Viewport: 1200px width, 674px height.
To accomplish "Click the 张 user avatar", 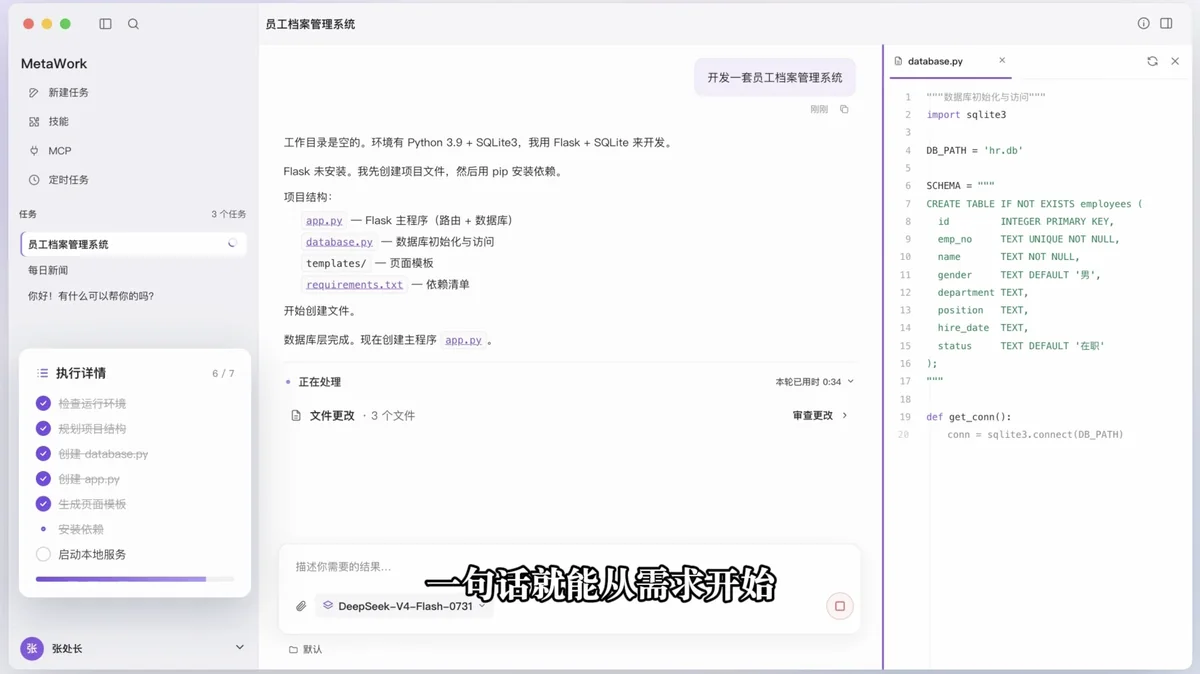I will click(32, 648).
